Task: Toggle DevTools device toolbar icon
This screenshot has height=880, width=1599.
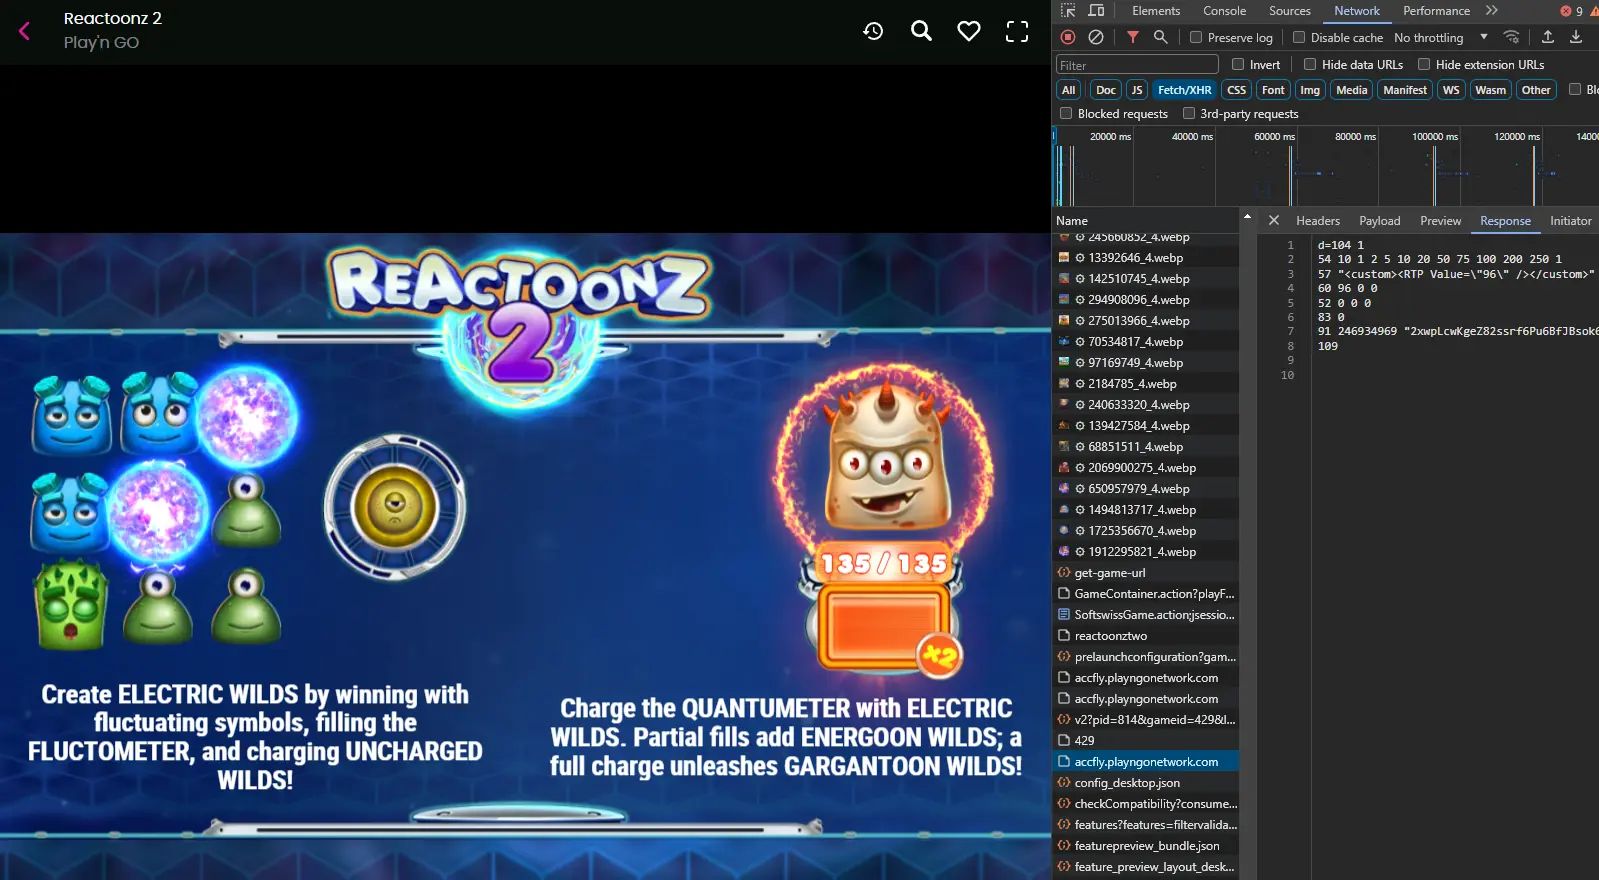Action: click(x=1096, y=11)
